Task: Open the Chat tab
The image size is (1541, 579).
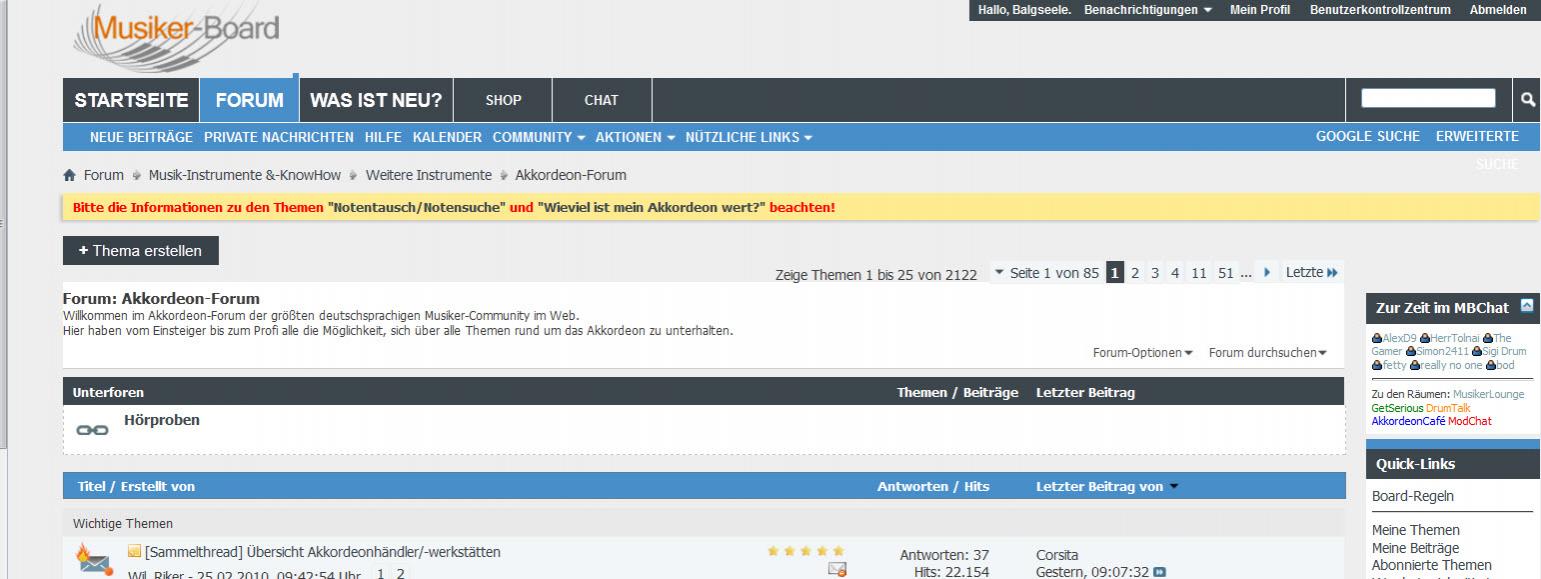Action: [x=602, y=100]
